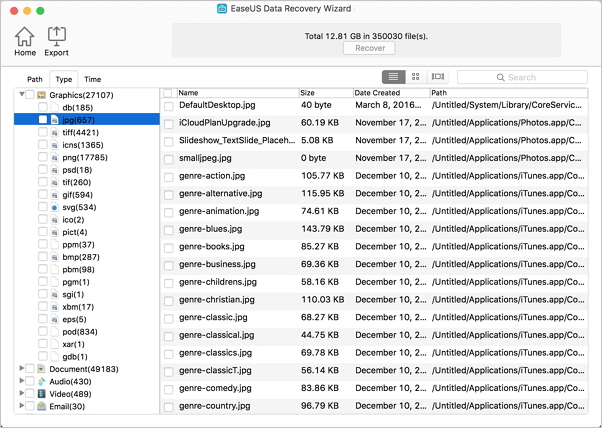Select checkbox for genre-blues.jpg

click(169, 230)
